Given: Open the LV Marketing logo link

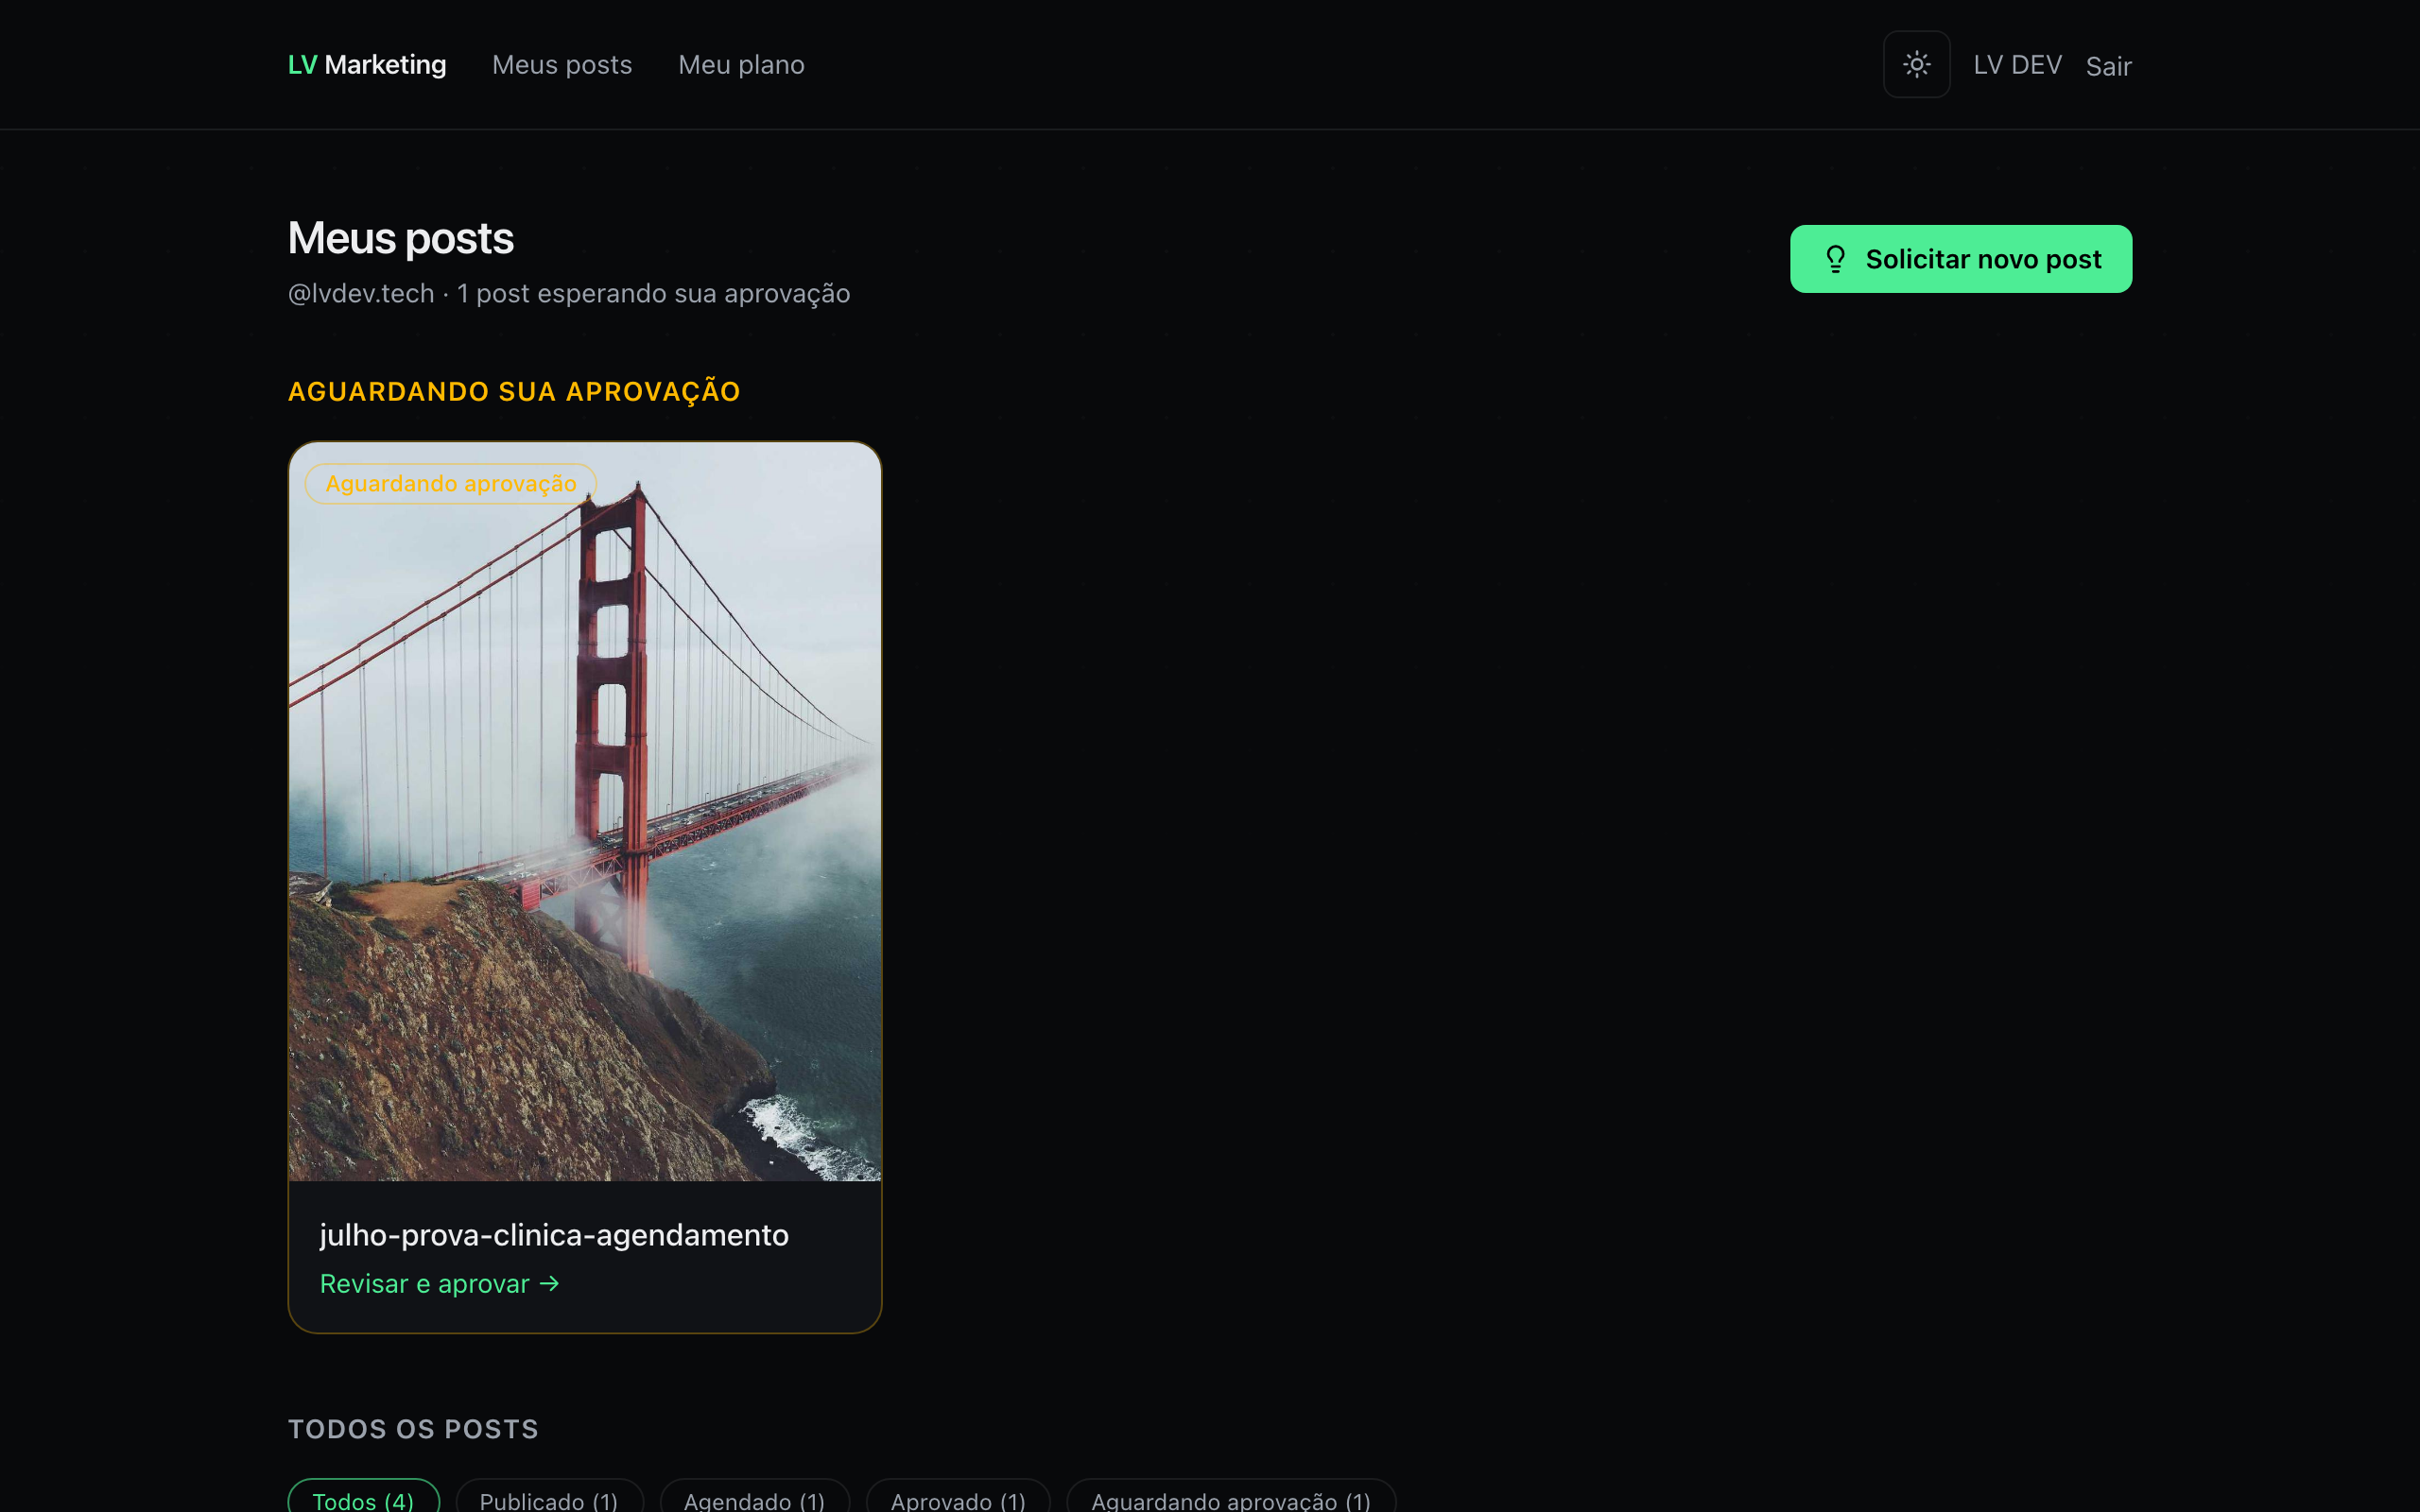Looking at the screenshot, I should coord(367,65).
